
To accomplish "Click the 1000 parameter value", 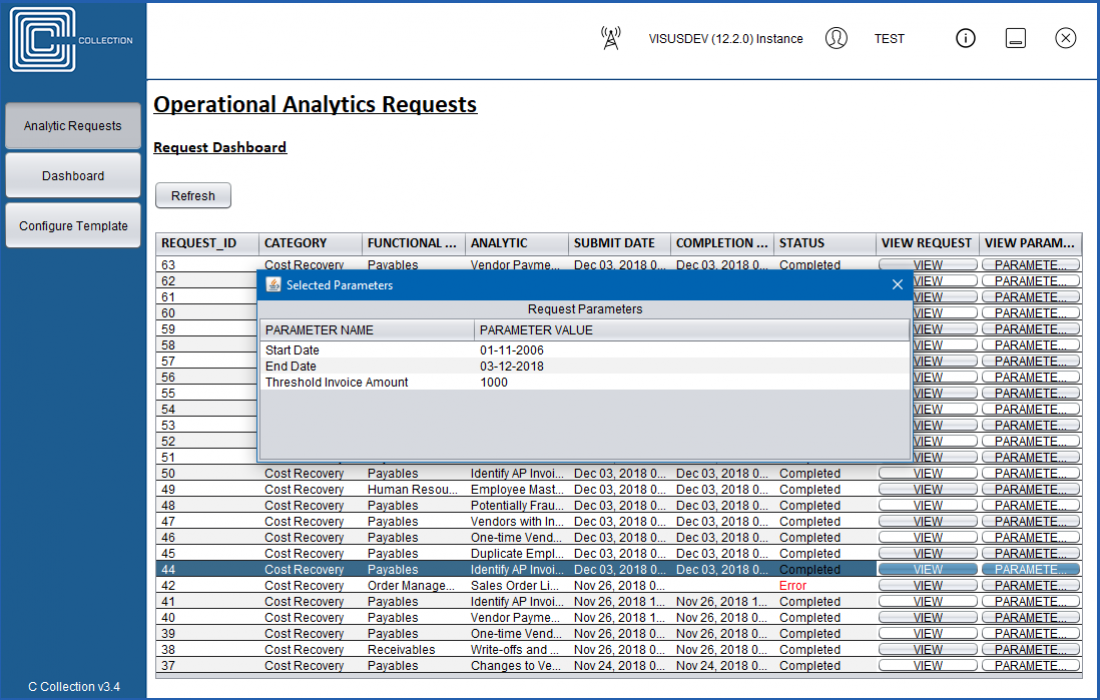I will [x=494, y=382].
